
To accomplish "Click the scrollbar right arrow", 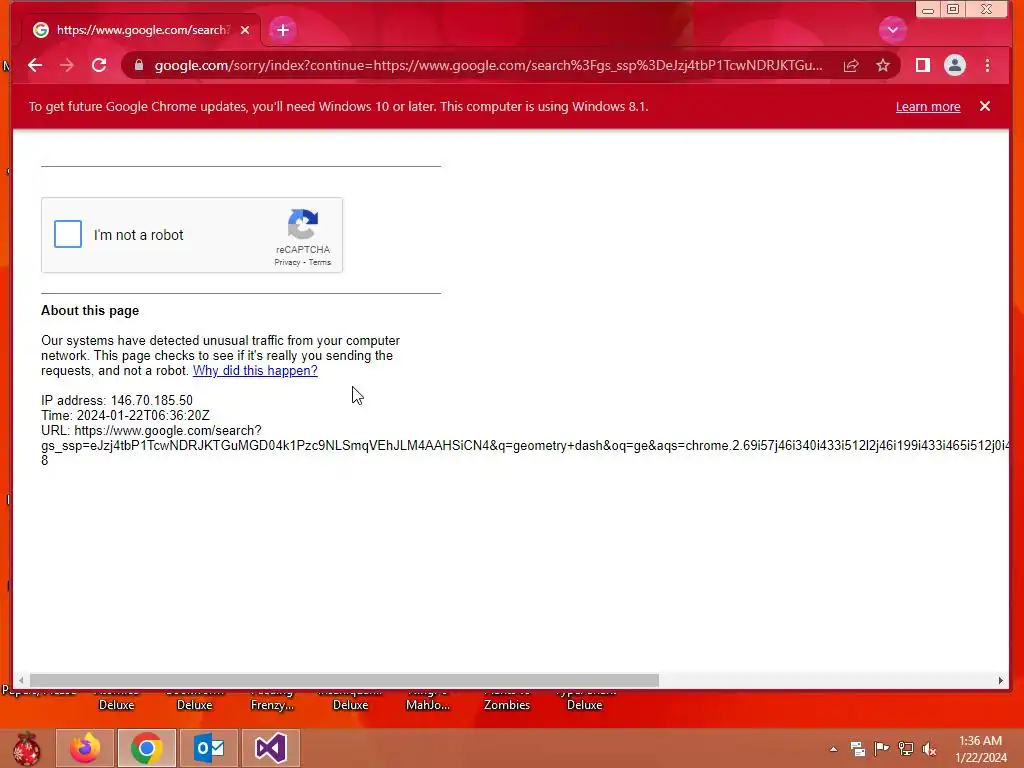I will click(1000, 680).
